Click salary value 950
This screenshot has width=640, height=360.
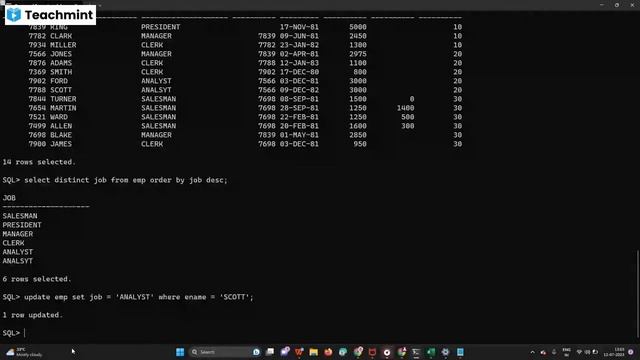coord(360,144)
